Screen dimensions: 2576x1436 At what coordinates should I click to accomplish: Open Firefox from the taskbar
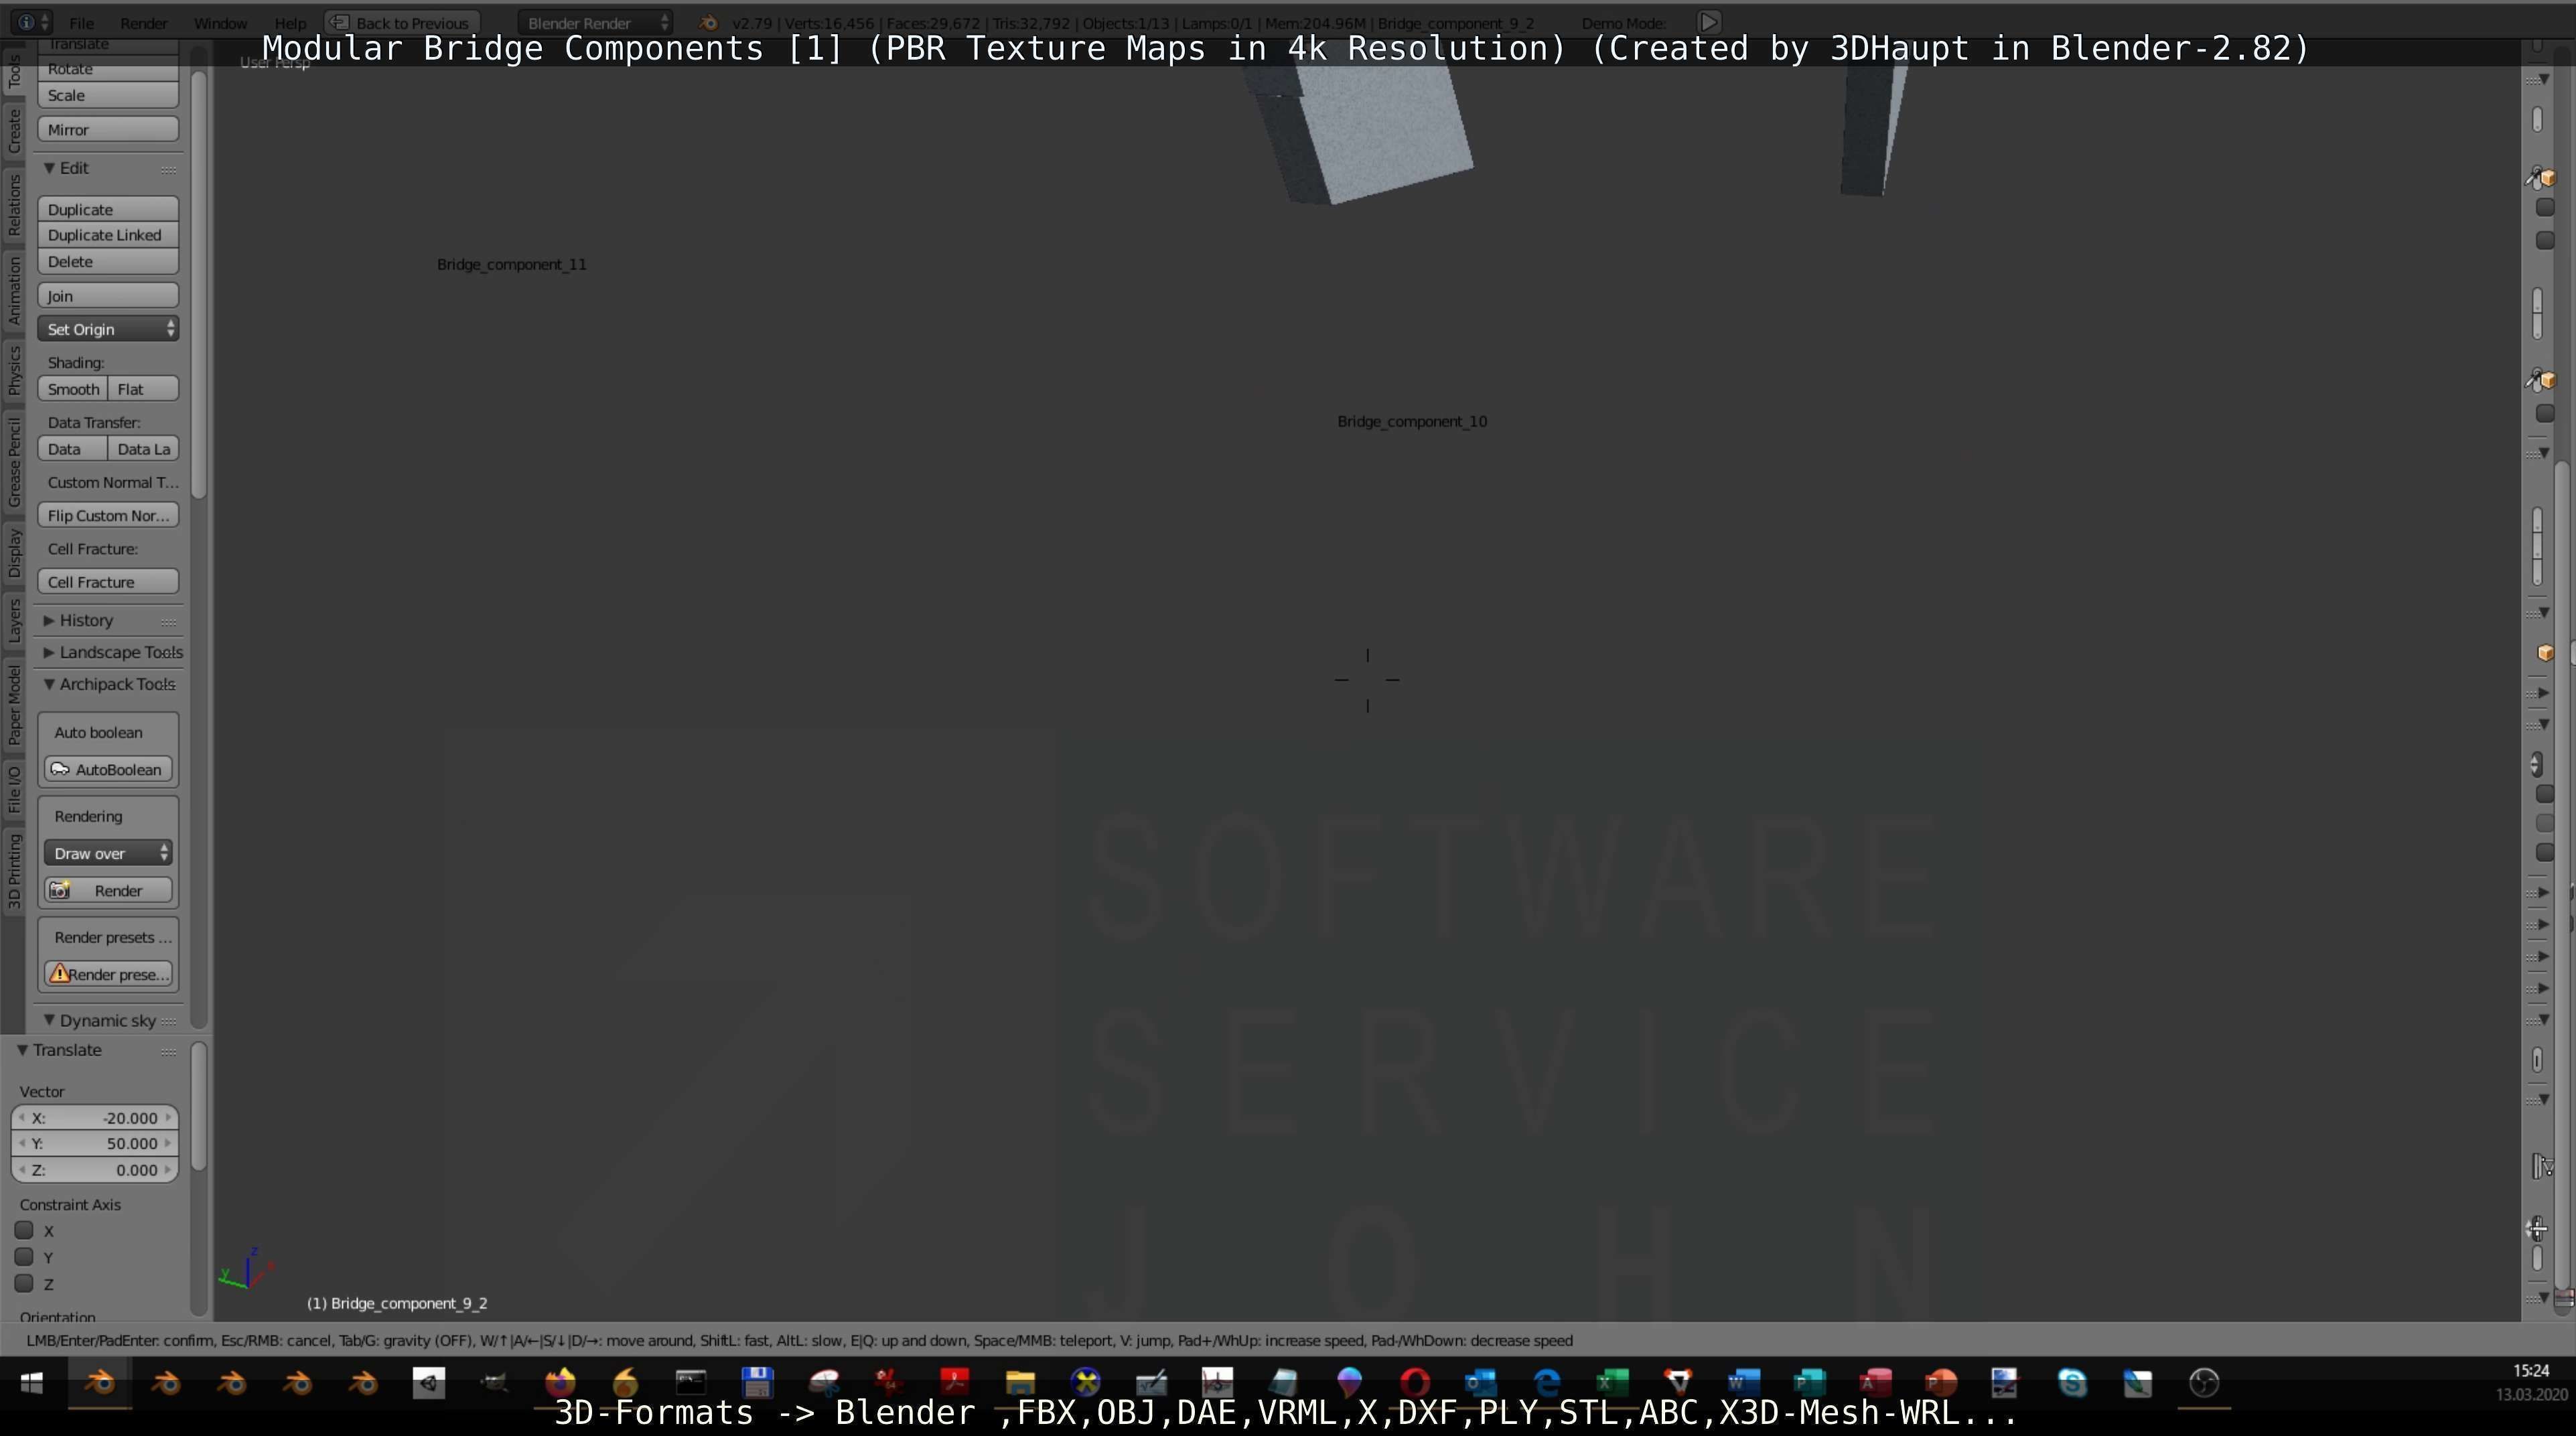[x=560, y=1383]
